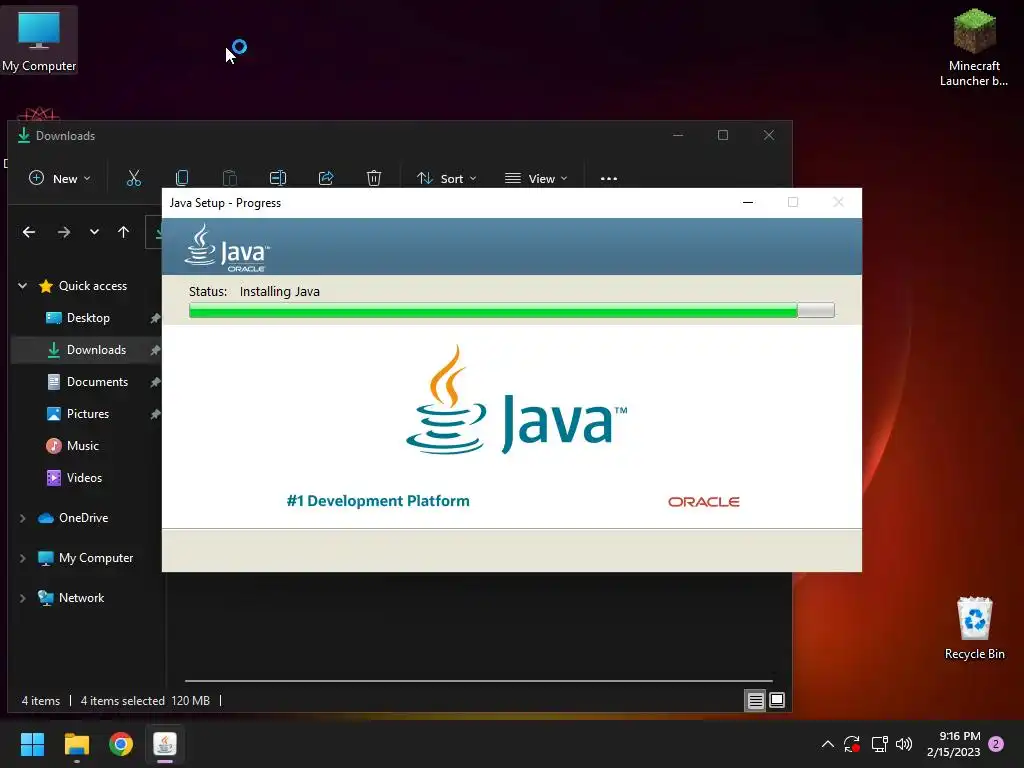Screen dimensions: 1024x768
Task: Expand the OneDrive tree node
Action: click(x=23, y=518)
